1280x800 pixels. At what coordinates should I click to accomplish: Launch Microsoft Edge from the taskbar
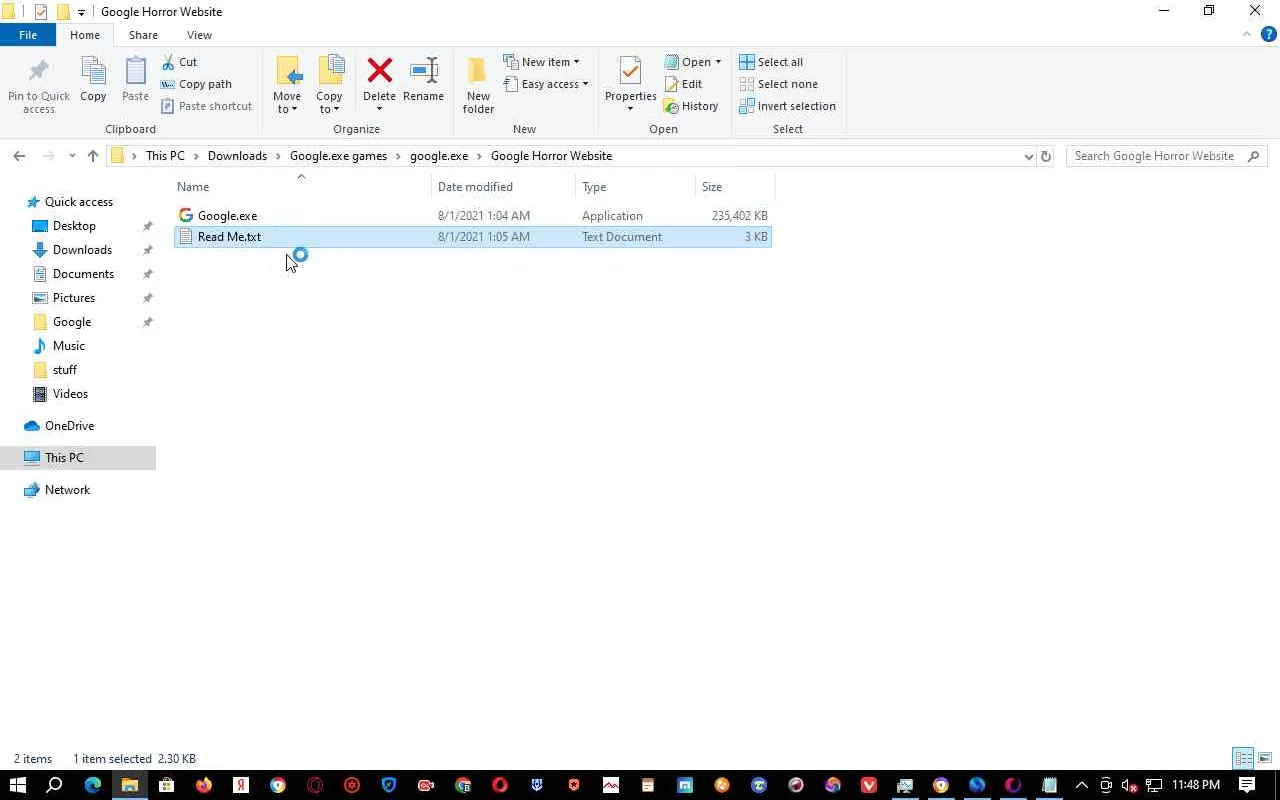click(x=93, y=785)
